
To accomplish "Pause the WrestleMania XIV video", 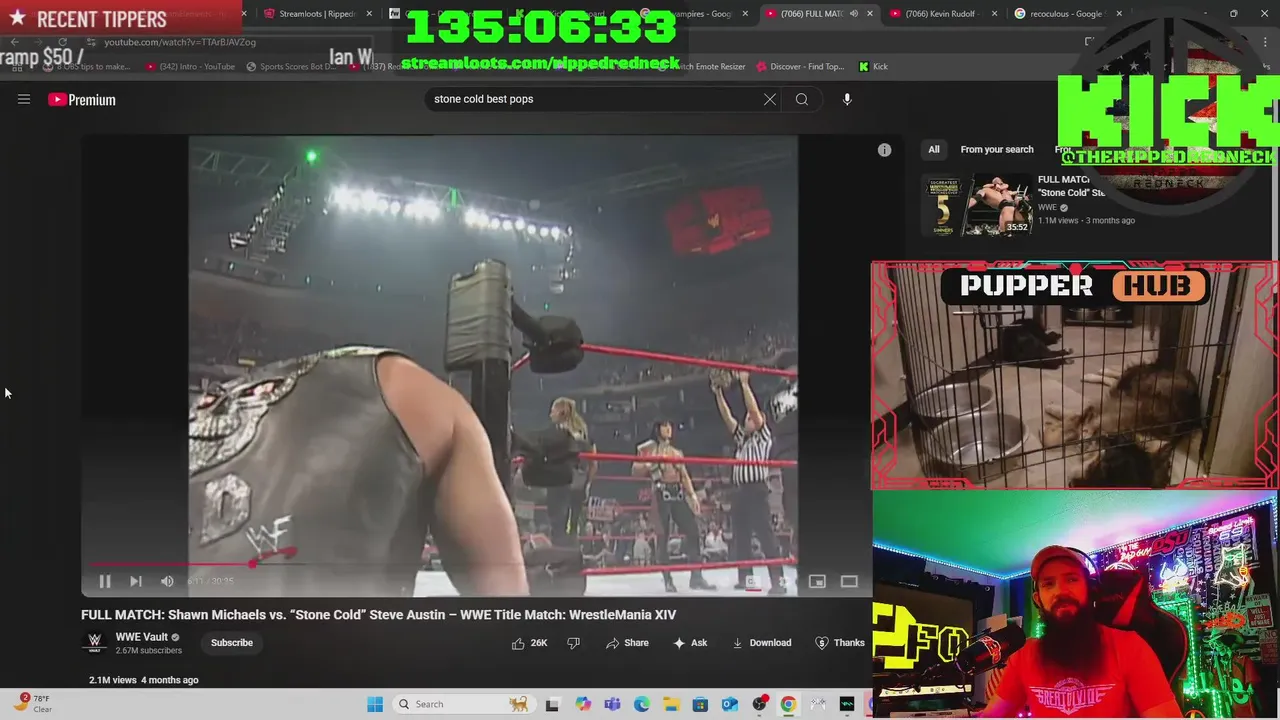I will pyautogui.click(x=104, y=581).
